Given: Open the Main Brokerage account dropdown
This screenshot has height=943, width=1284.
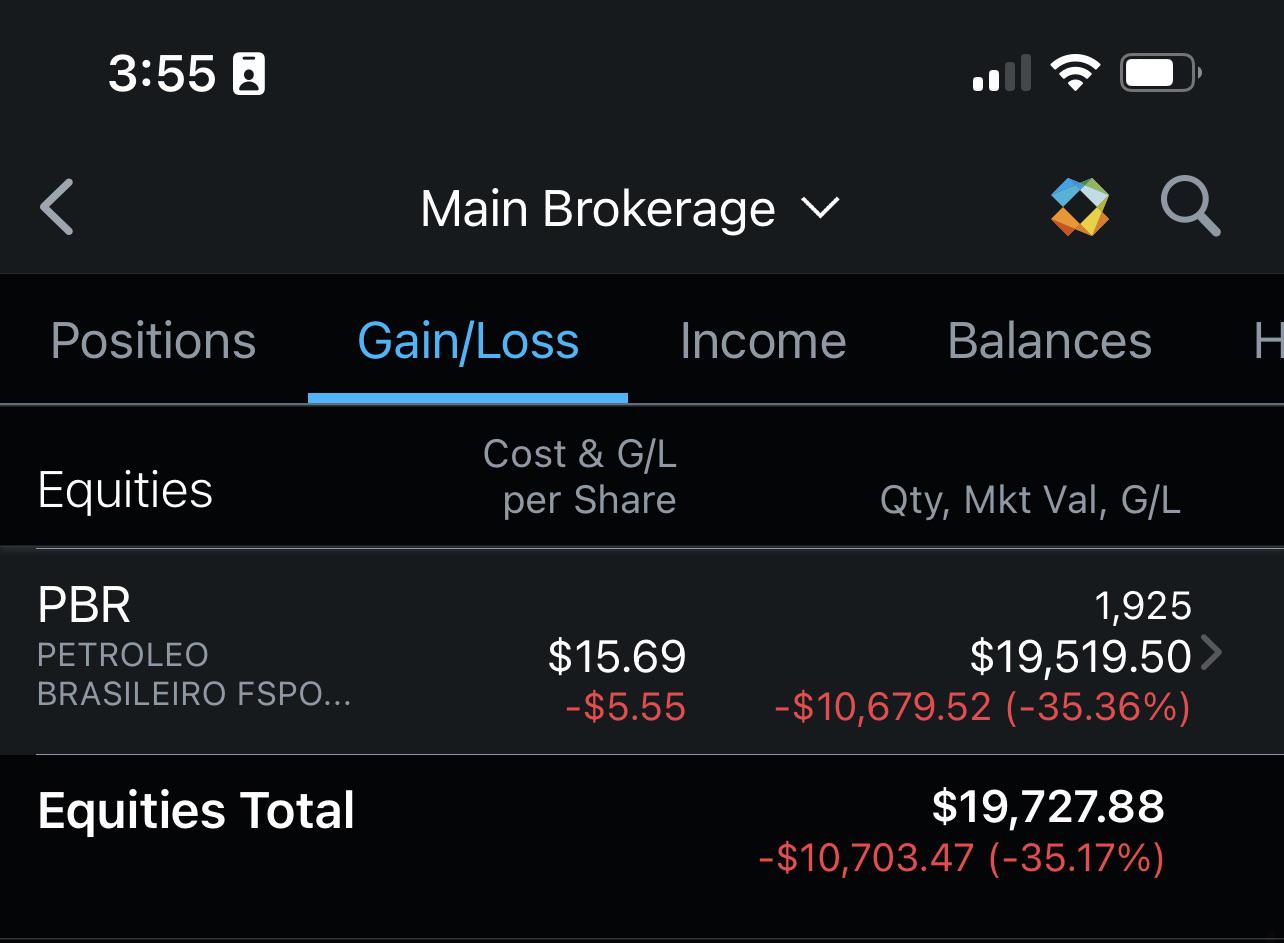Looking at the screenshot, I should pos(629,209).
